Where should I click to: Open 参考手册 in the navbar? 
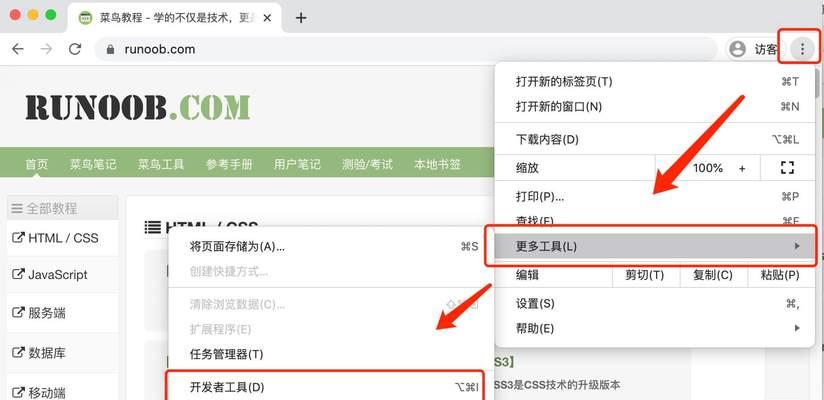click(x=229, y=165)
